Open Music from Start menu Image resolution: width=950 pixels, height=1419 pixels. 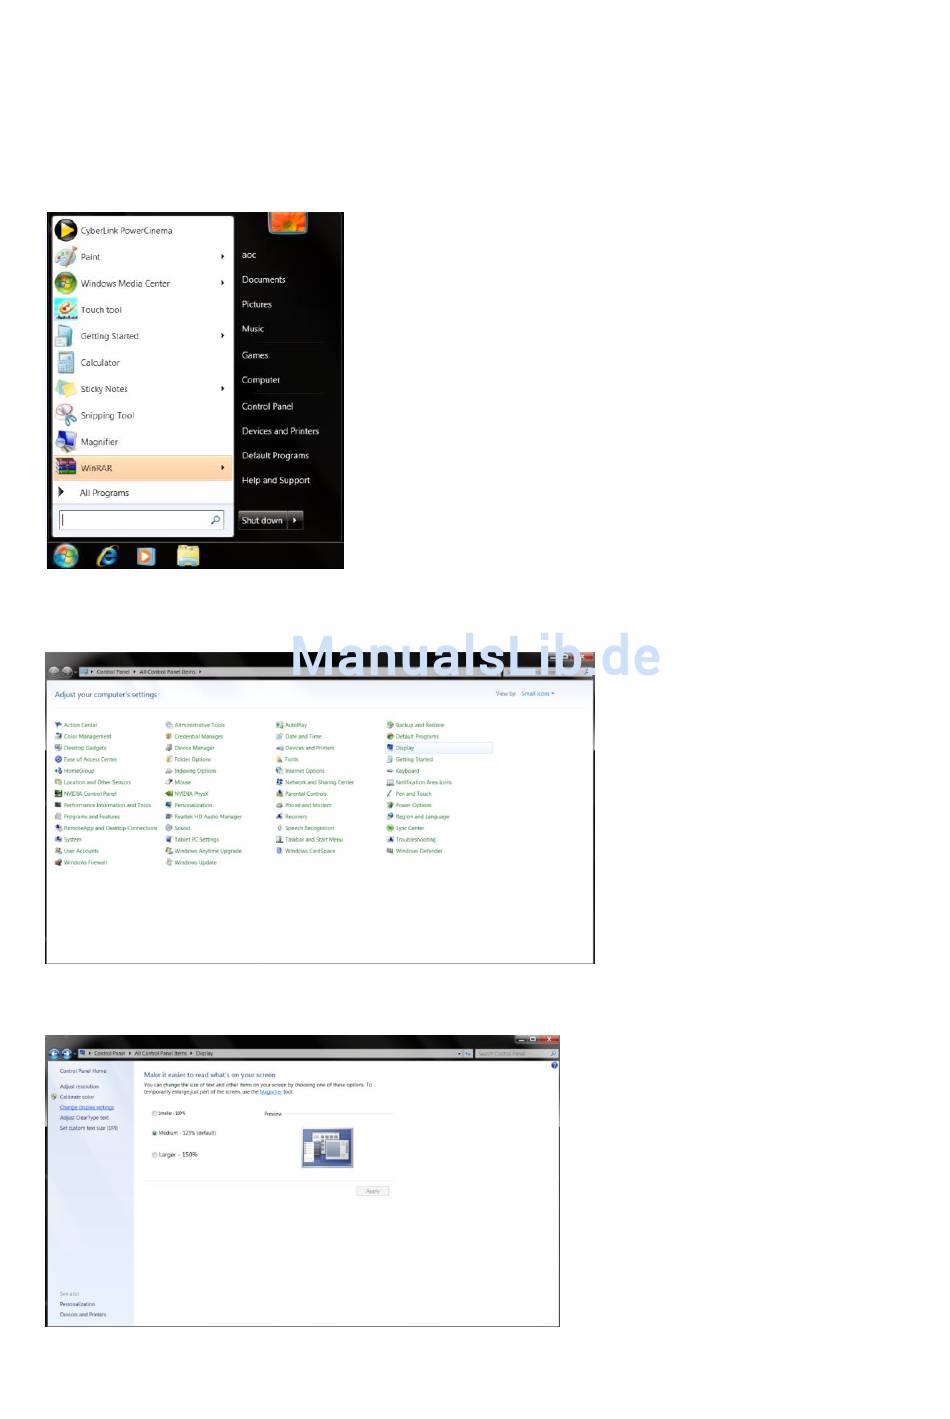(x=253, y=329)
